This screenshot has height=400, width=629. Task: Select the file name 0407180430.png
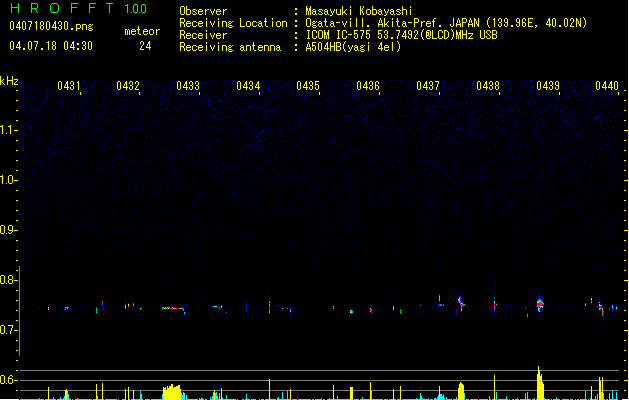point(51,26)
